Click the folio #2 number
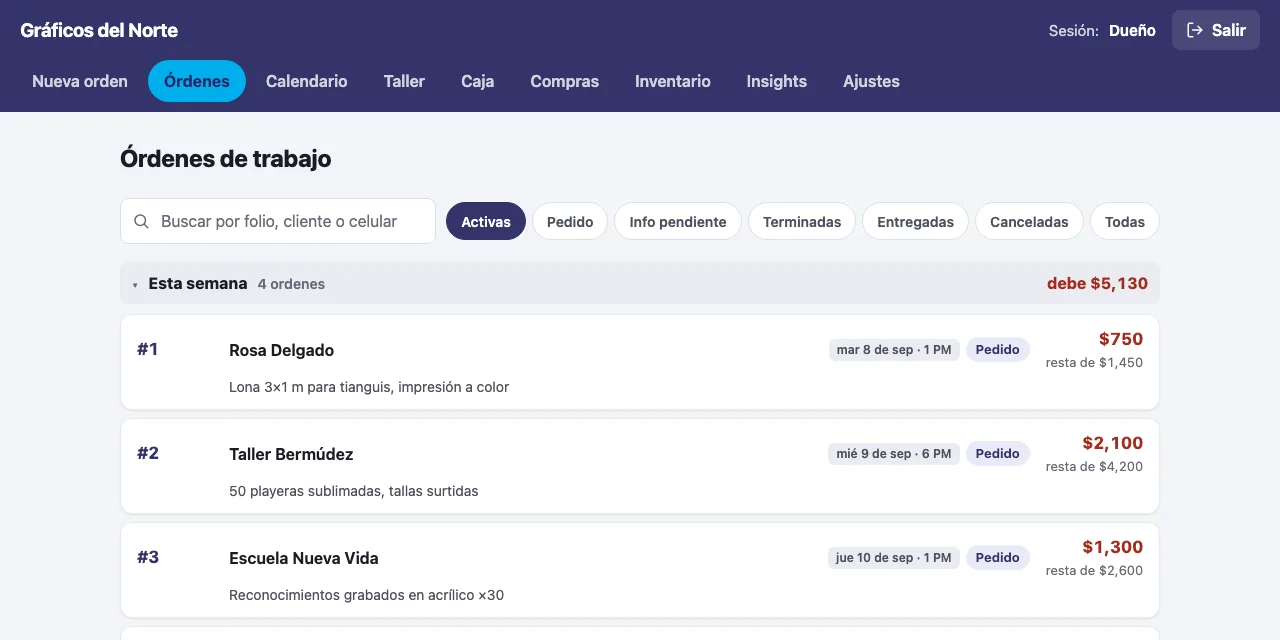Viewport: 1280px width, 640px height. tap(148, 453)
